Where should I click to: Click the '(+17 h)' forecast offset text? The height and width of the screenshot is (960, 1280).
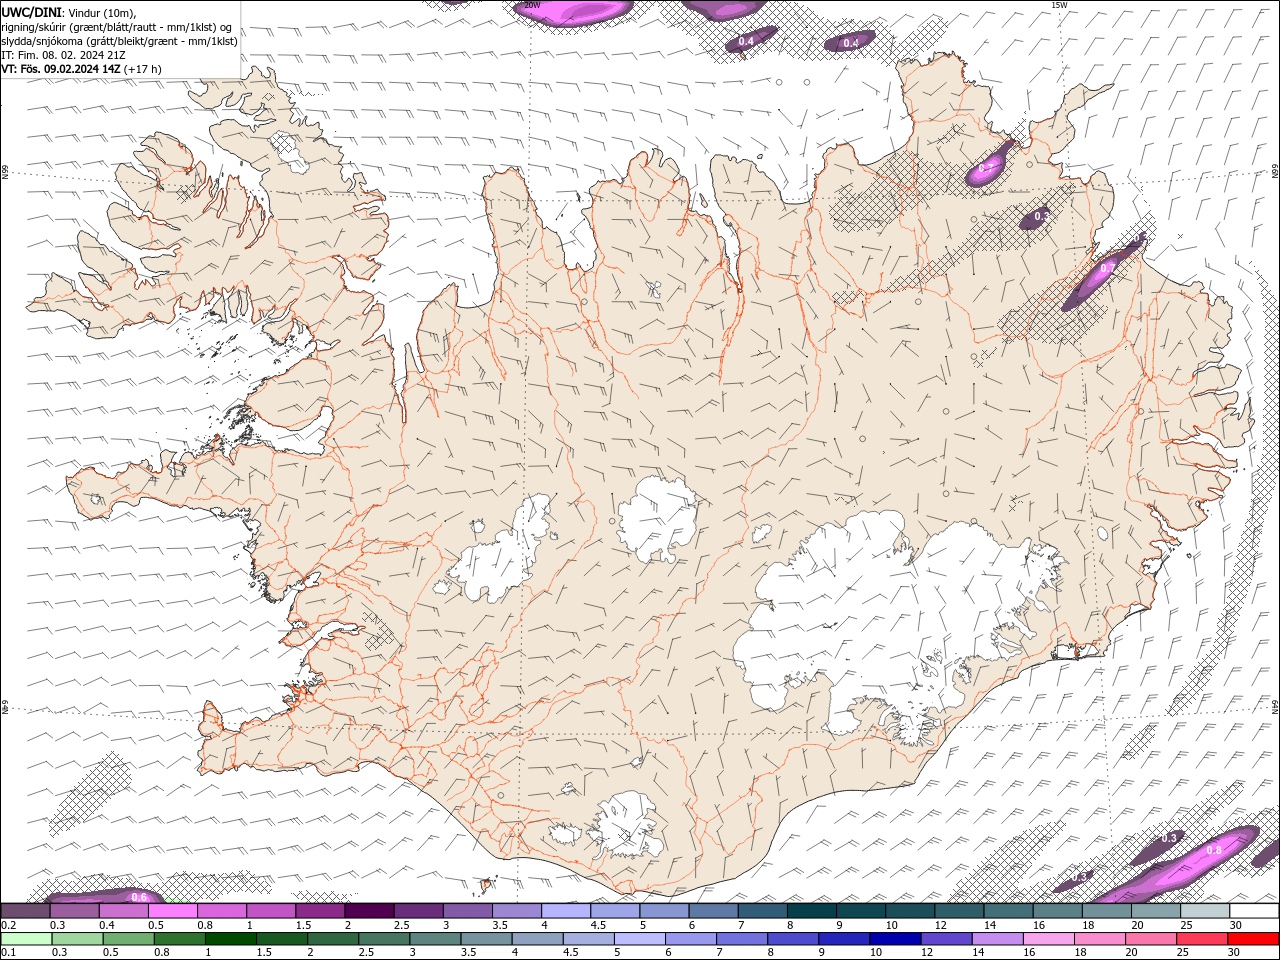pos(144,69)
